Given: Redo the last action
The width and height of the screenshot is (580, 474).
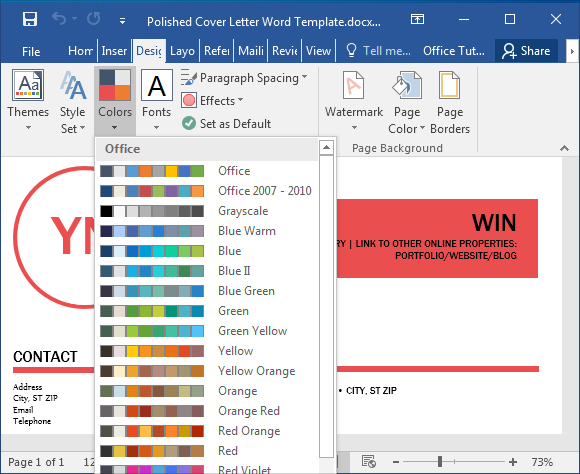Looking at the screenshot, I should coord(94,19).
